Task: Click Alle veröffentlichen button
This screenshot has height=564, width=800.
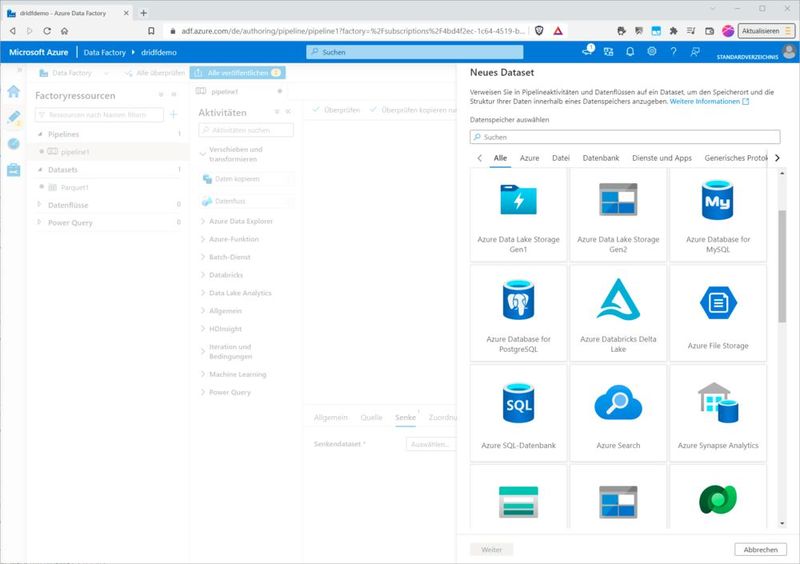Action: (x=238, y=73)
